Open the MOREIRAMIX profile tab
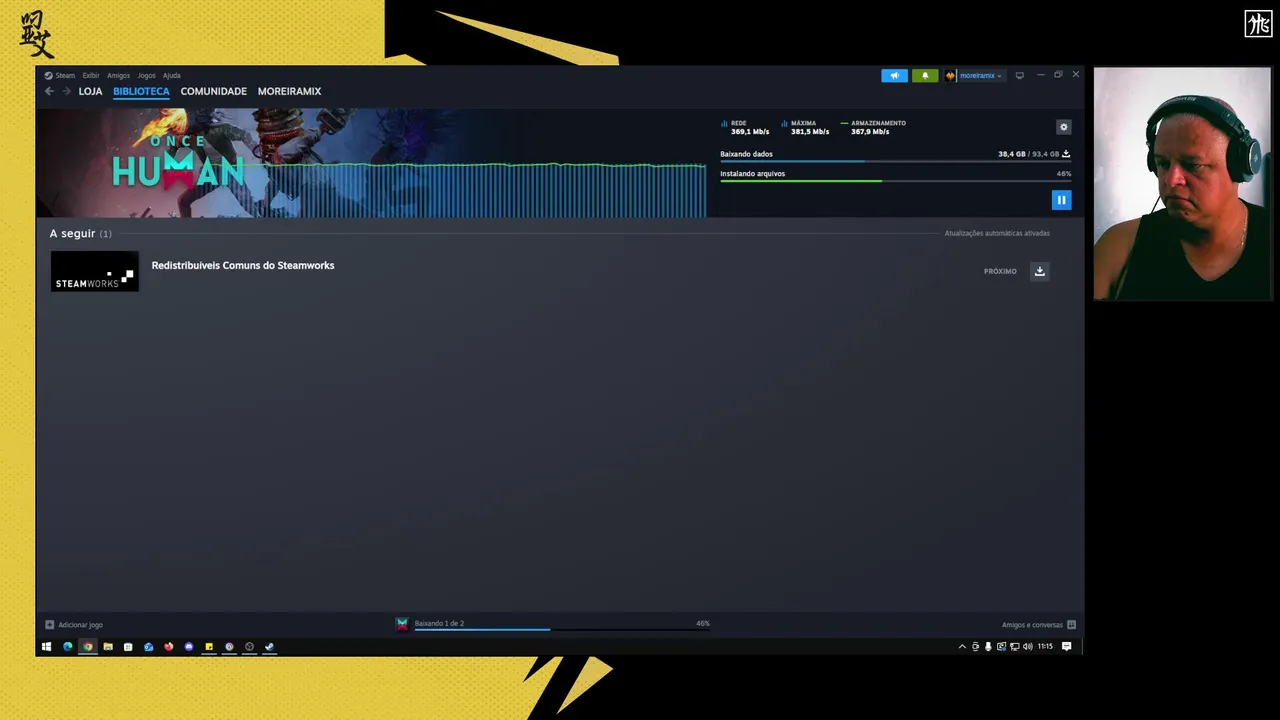This screenshot has width=1280, height=720. pyautogui.click(x=289, y=91)
